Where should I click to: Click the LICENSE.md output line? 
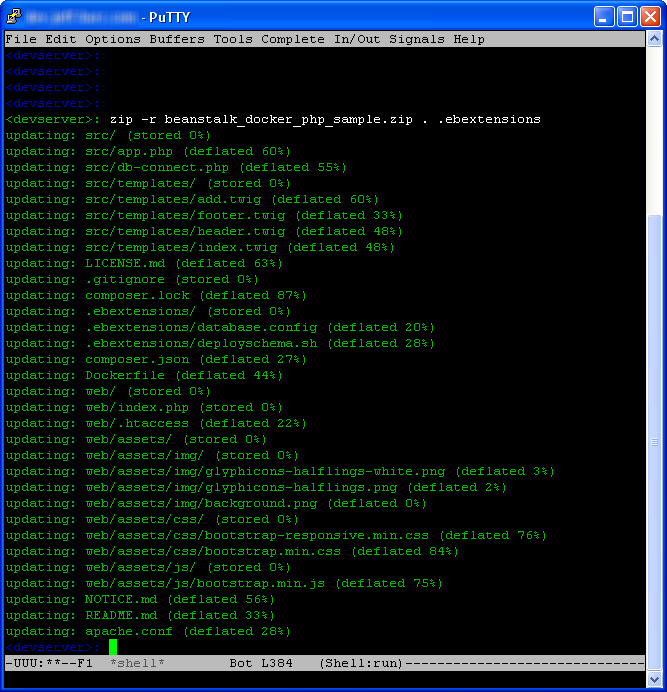144,263
